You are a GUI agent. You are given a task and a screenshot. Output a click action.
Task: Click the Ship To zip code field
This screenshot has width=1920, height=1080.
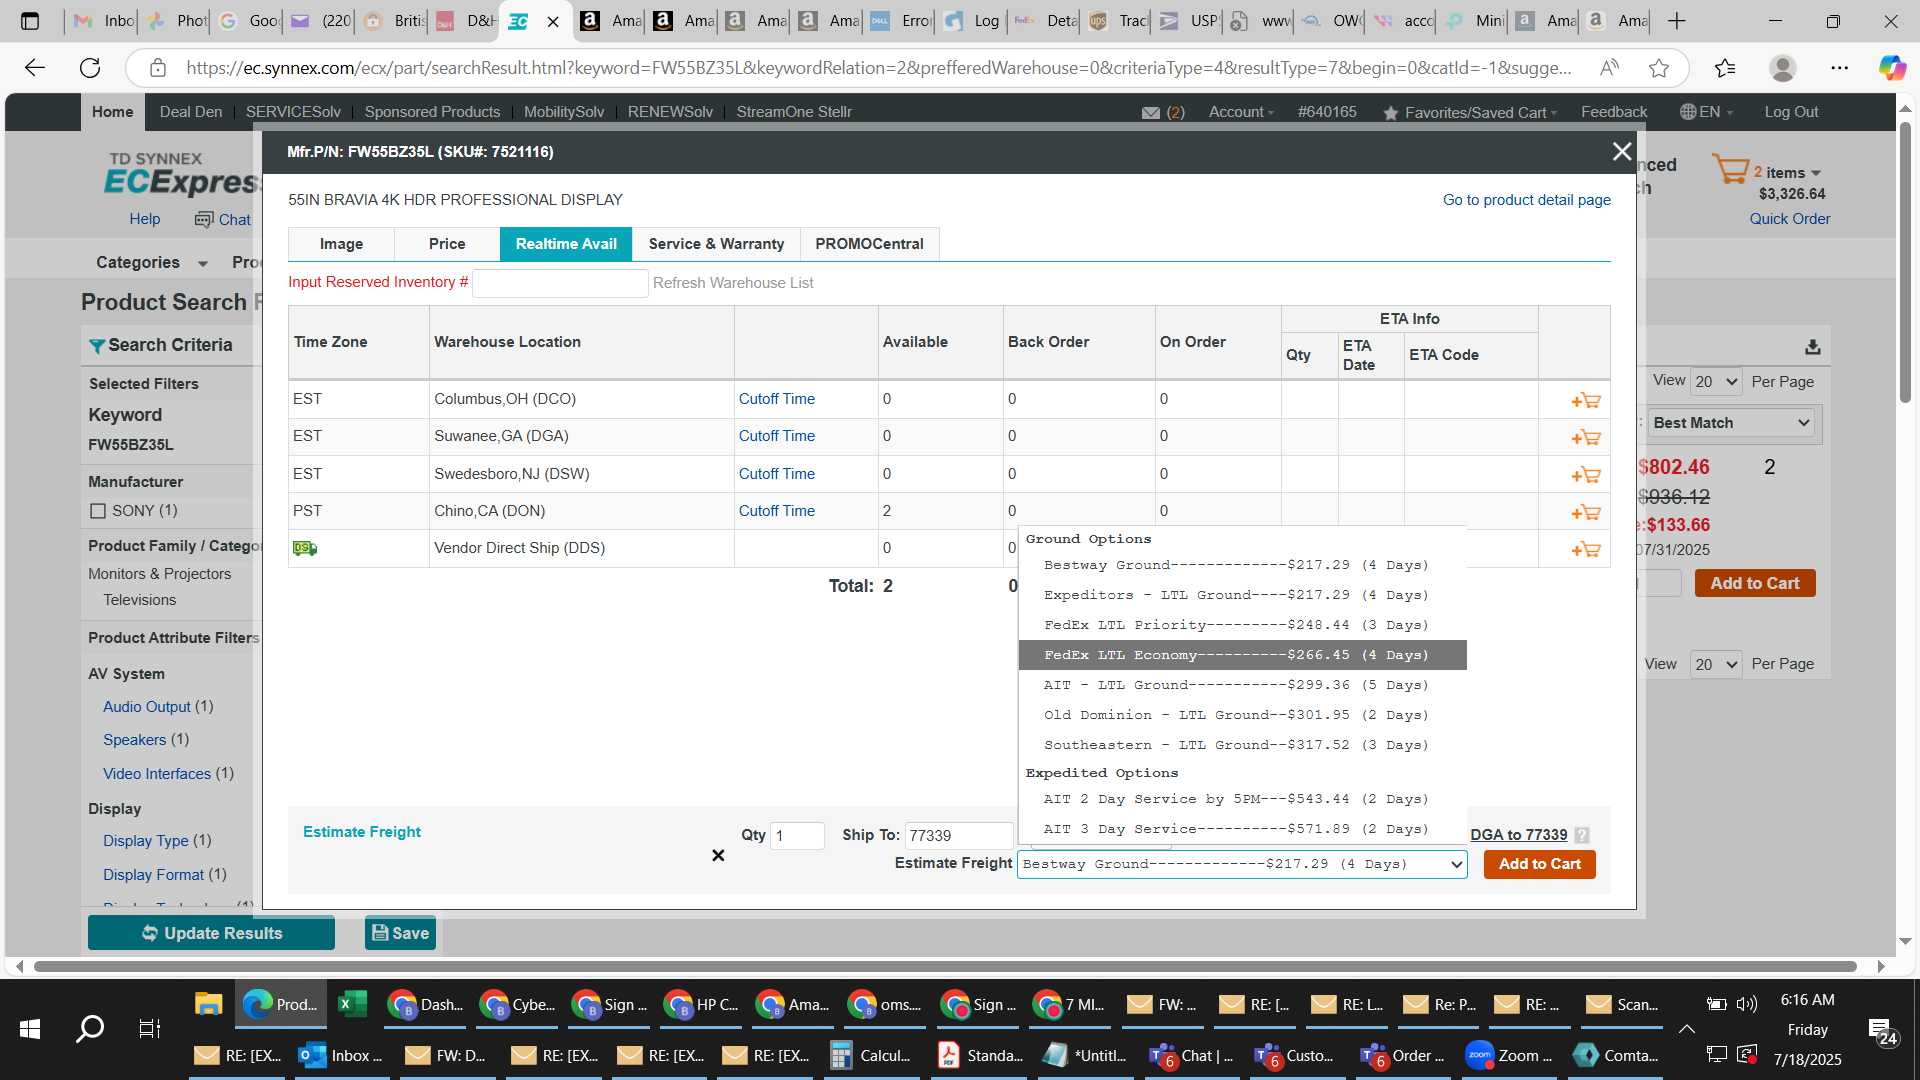[x=959, y=836]
